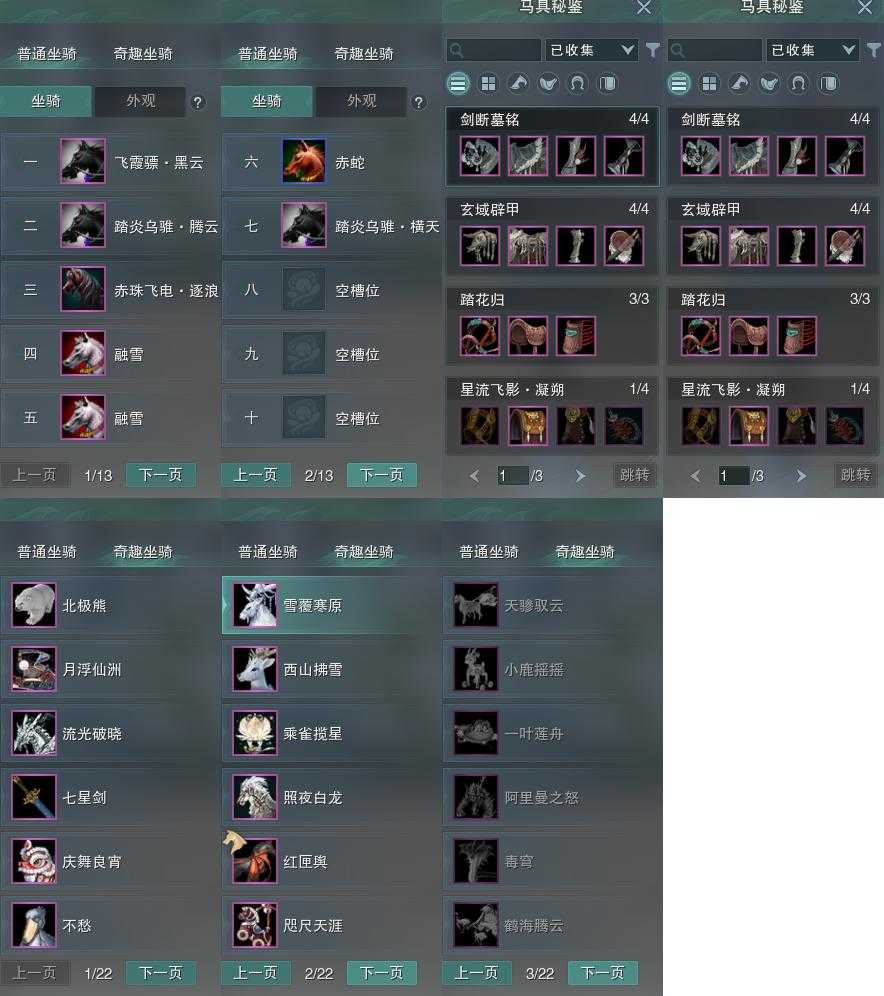Click the 不愁 shoebill bird icon

pyautogui.click(x=34, y=925)
